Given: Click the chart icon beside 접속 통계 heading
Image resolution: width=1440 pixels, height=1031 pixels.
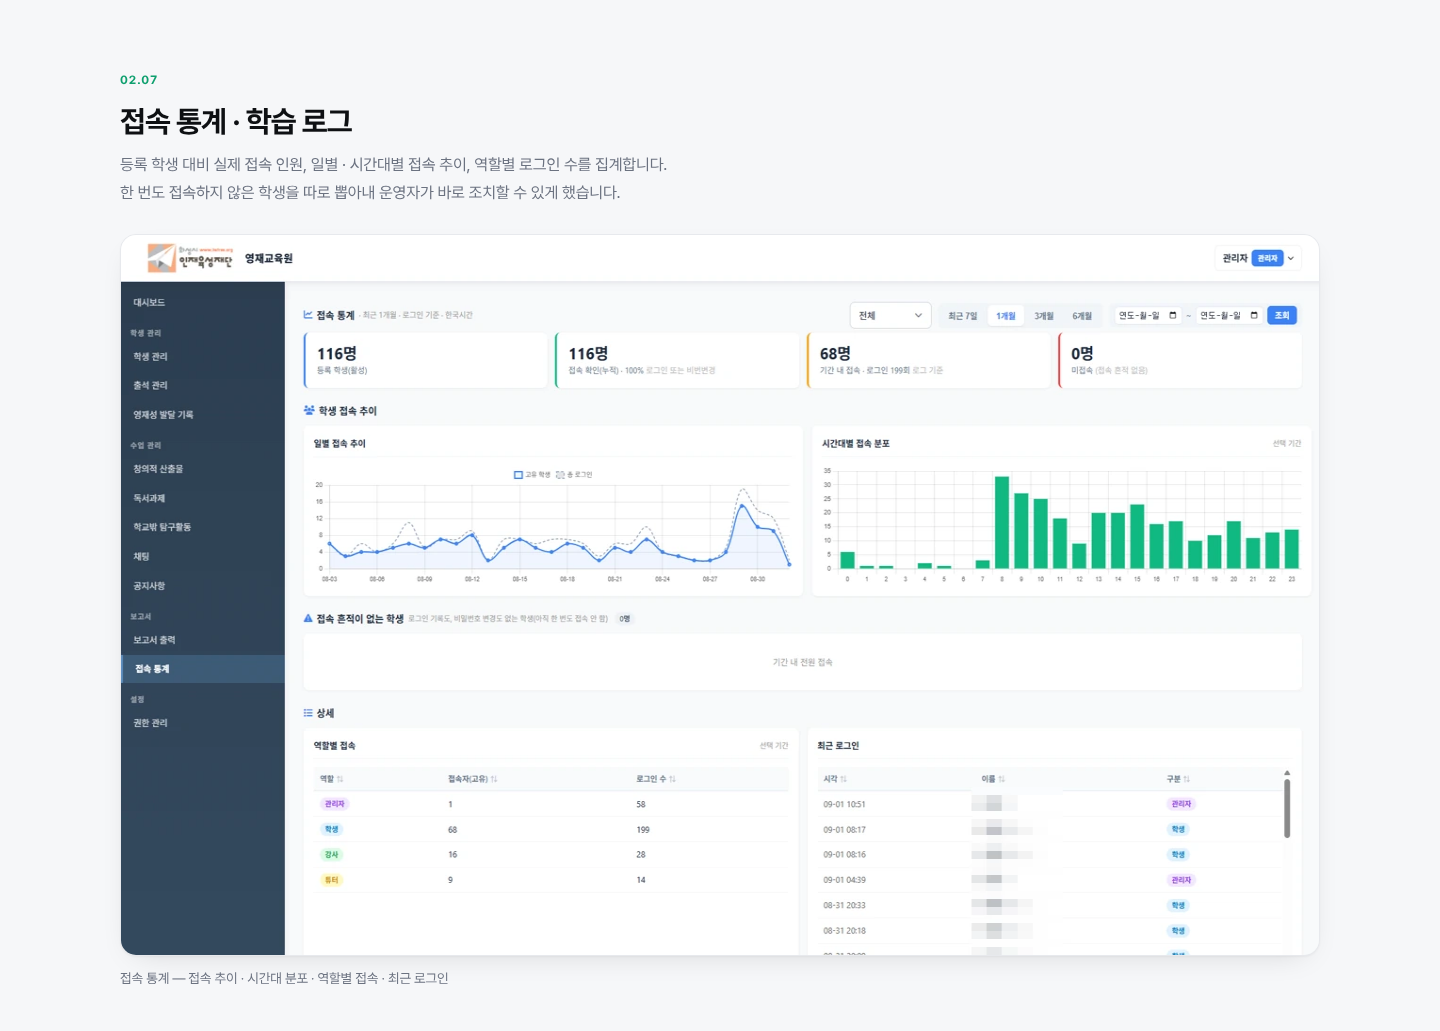Looking at the screenshot, I should pos(308,315).
